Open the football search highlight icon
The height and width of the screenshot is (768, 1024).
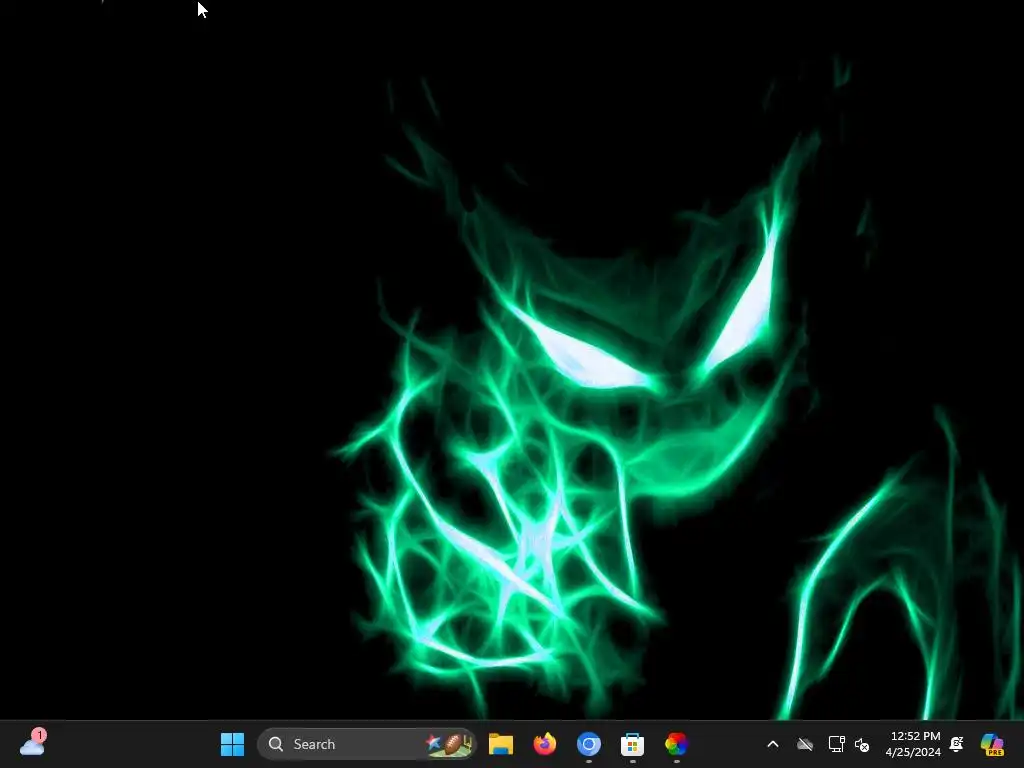point(449,744)
